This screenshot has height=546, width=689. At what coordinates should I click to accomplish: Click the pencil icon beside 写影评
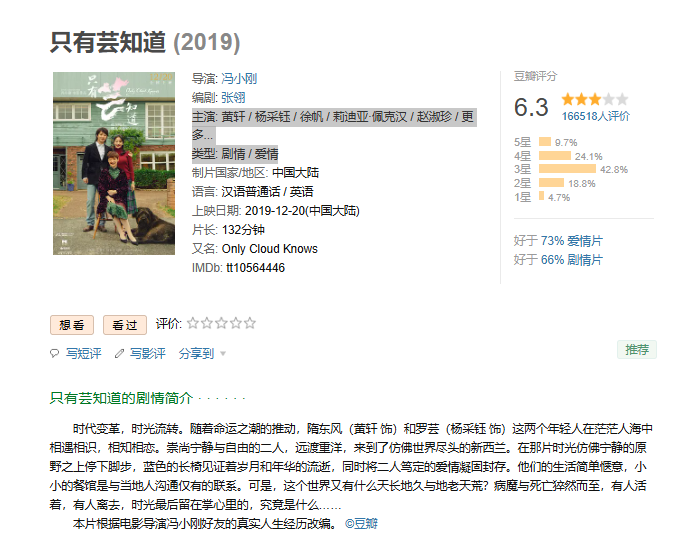pyautogui.click(x=120, y=353)
